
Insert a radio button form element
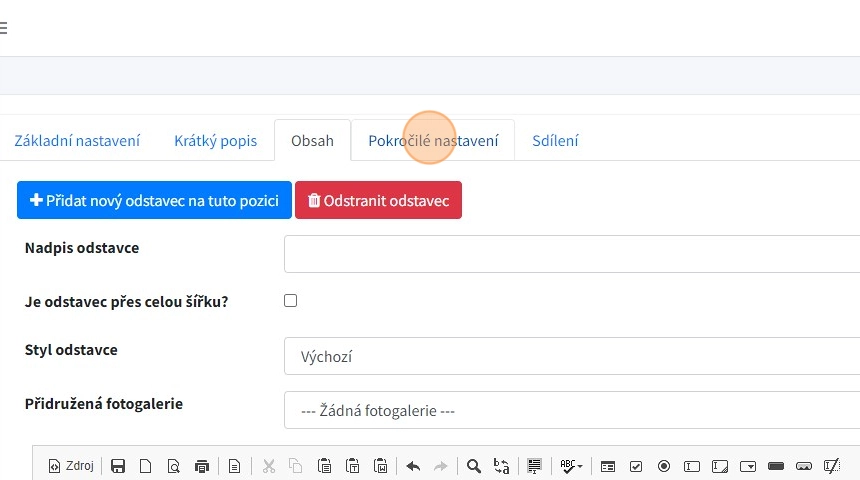point(664,466)
